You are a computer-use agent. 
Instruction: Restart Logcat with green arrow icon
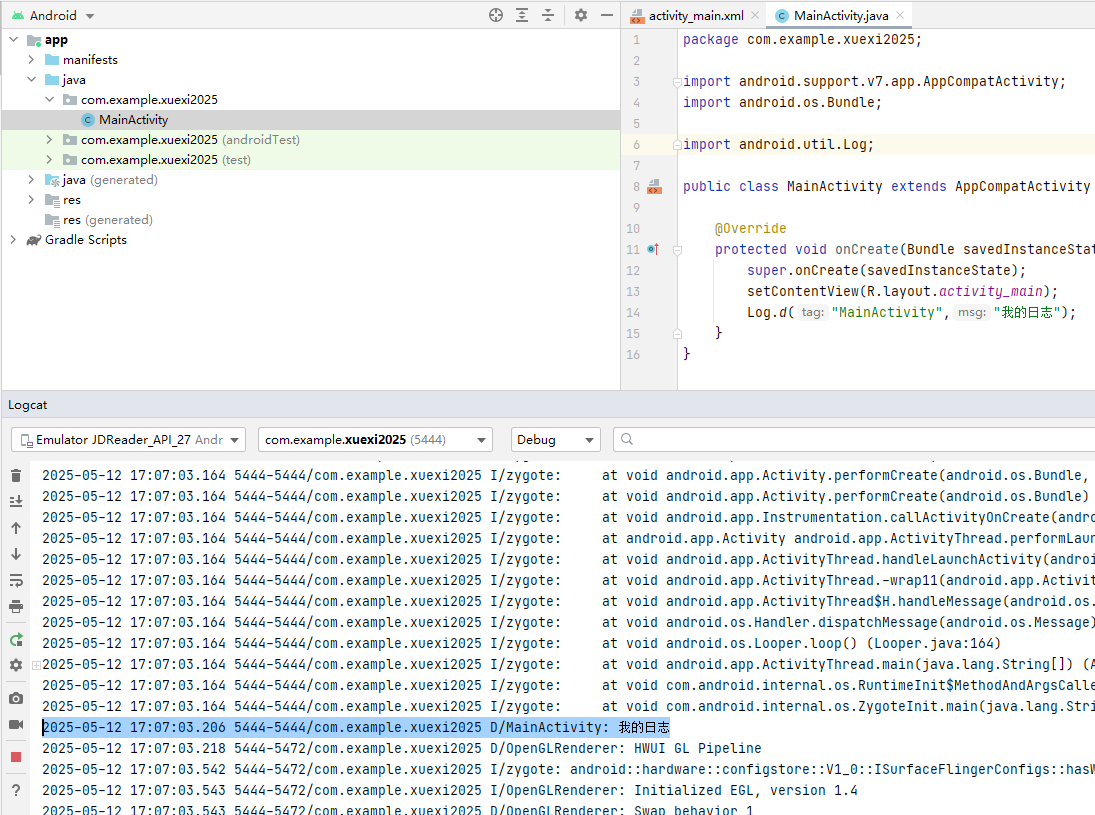click(16, 640)
